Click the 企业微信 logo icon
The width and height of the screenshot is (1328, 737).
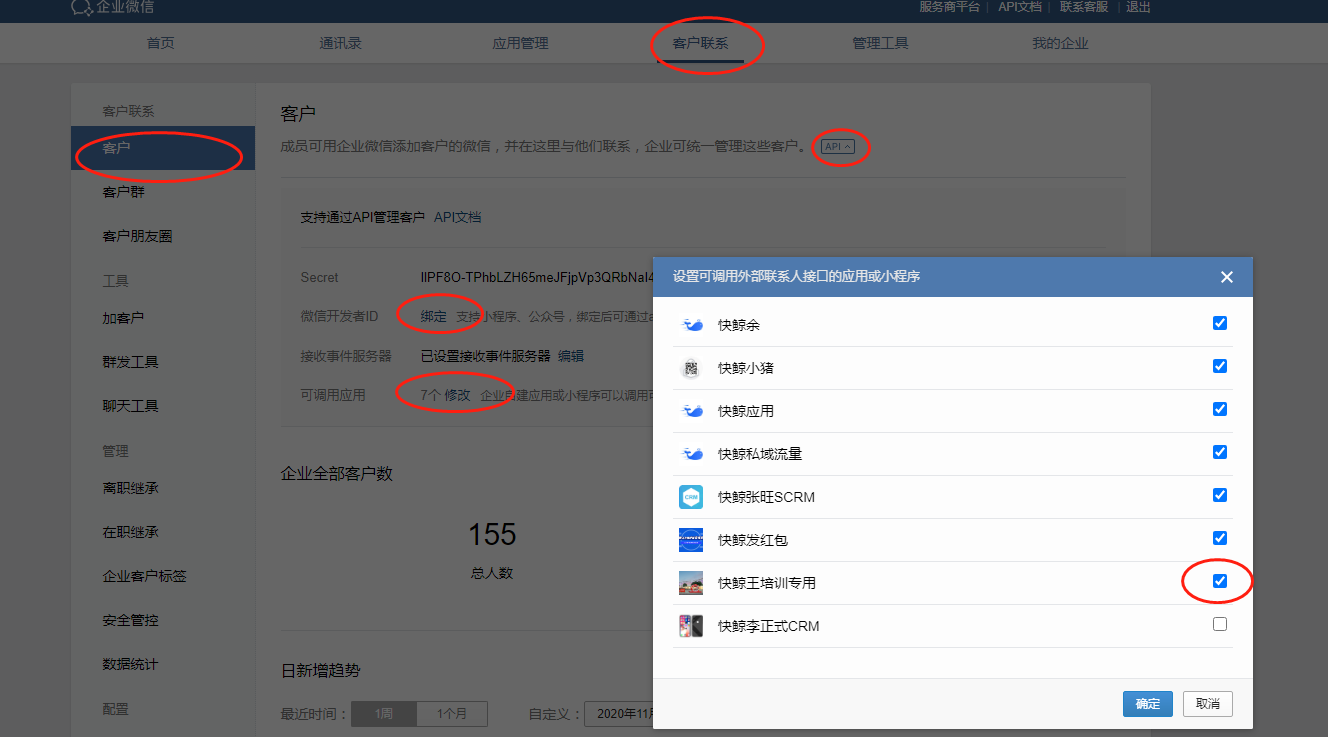click(82, 7)
